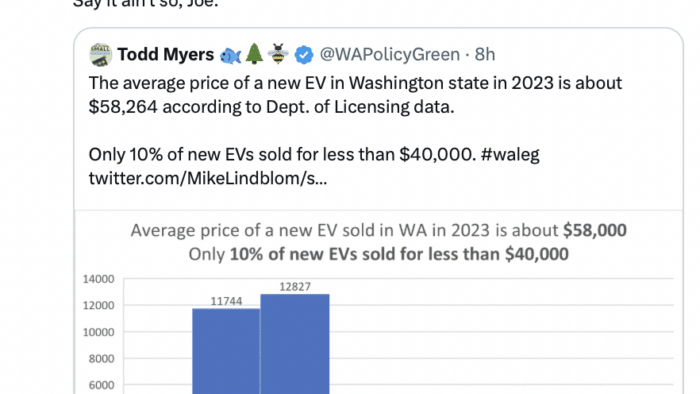Click the $58,264 tweet text line
Screen dimensions: 700x394
(x=271, y=107)
